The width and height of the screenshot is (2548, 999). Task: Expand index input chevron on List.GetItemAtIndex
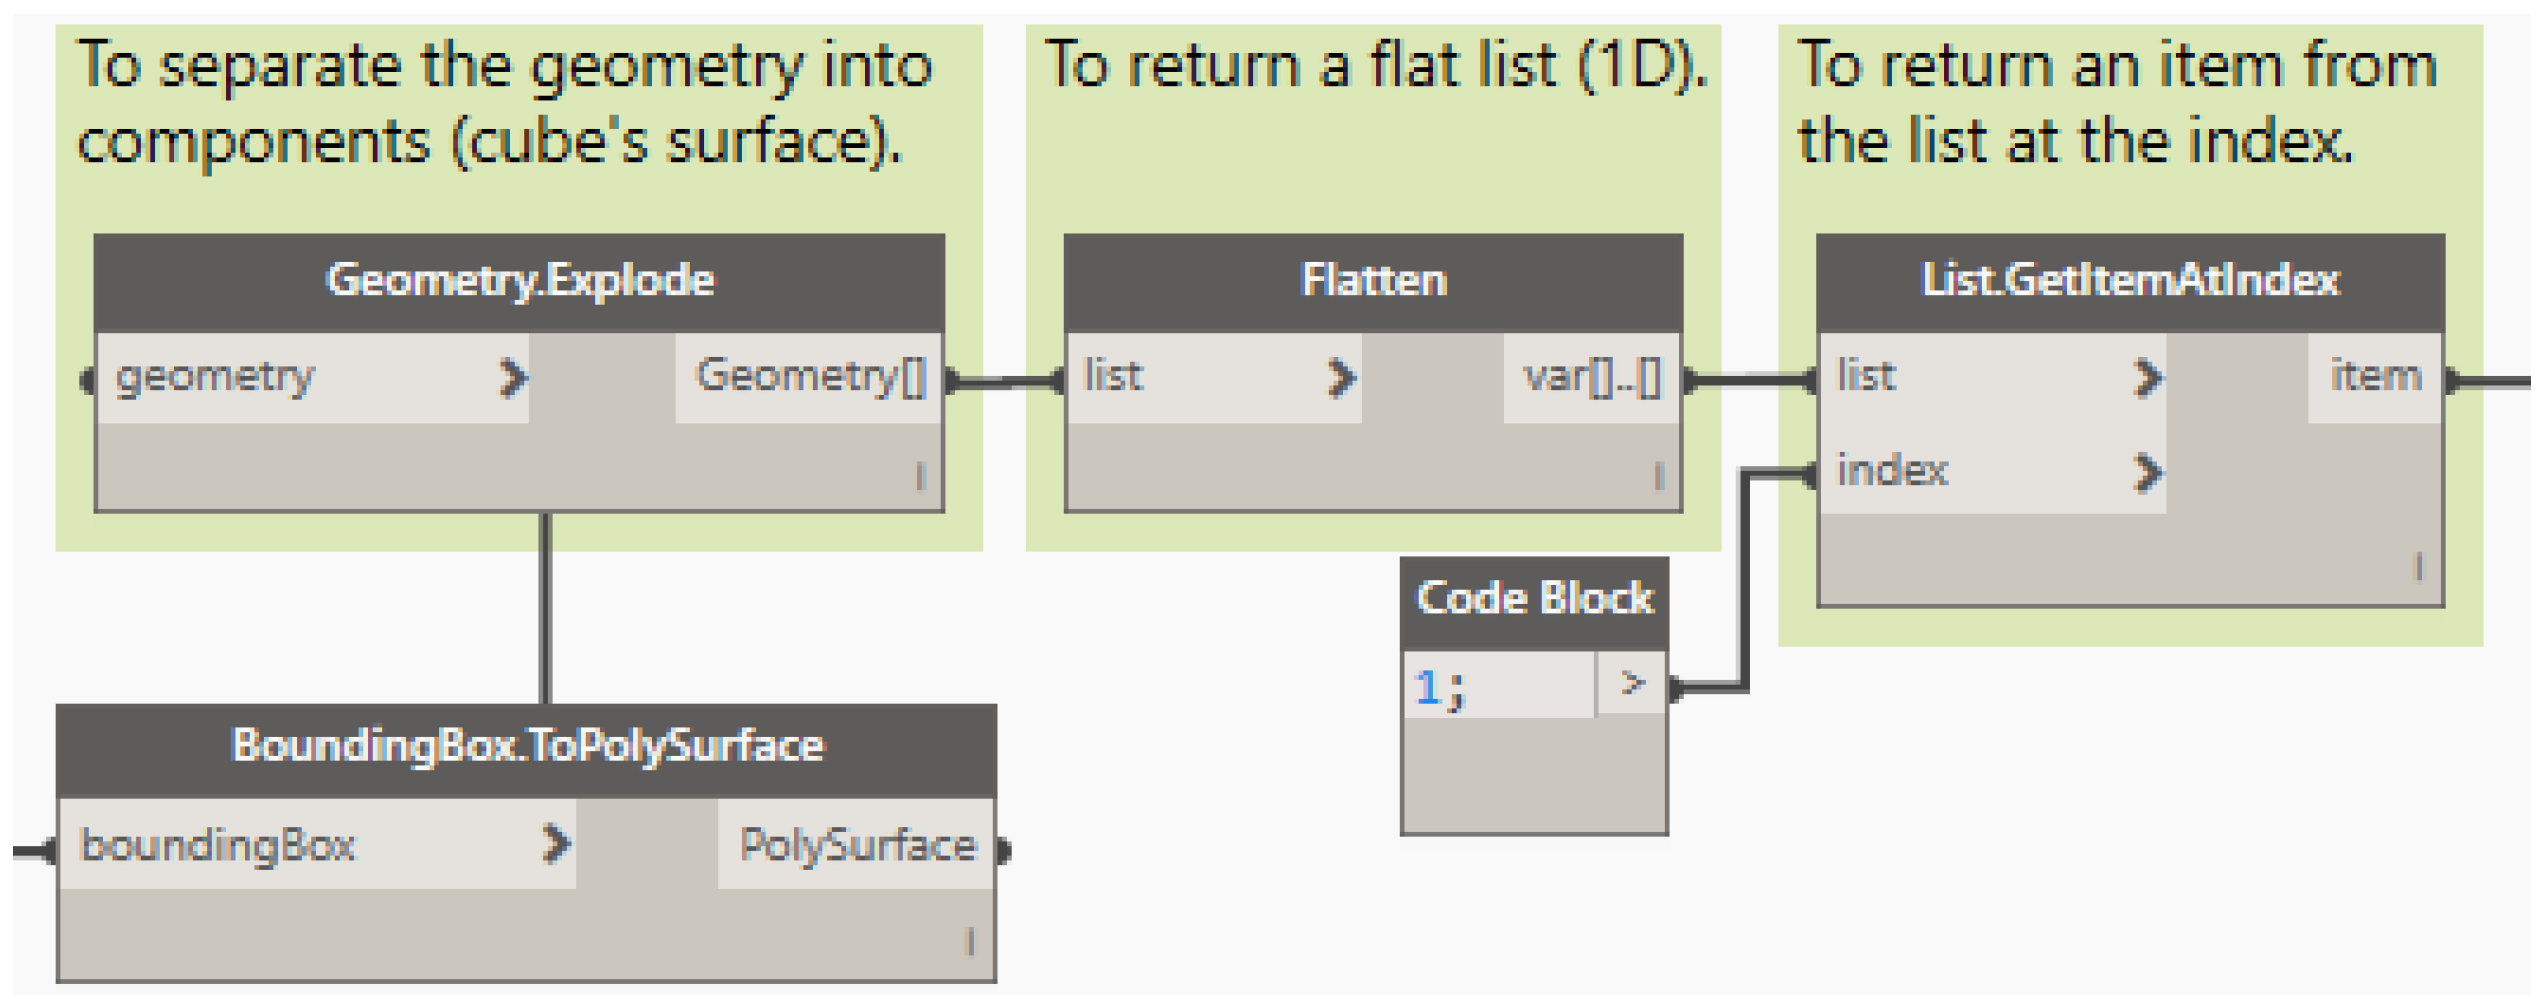(x=2147, y=473)
